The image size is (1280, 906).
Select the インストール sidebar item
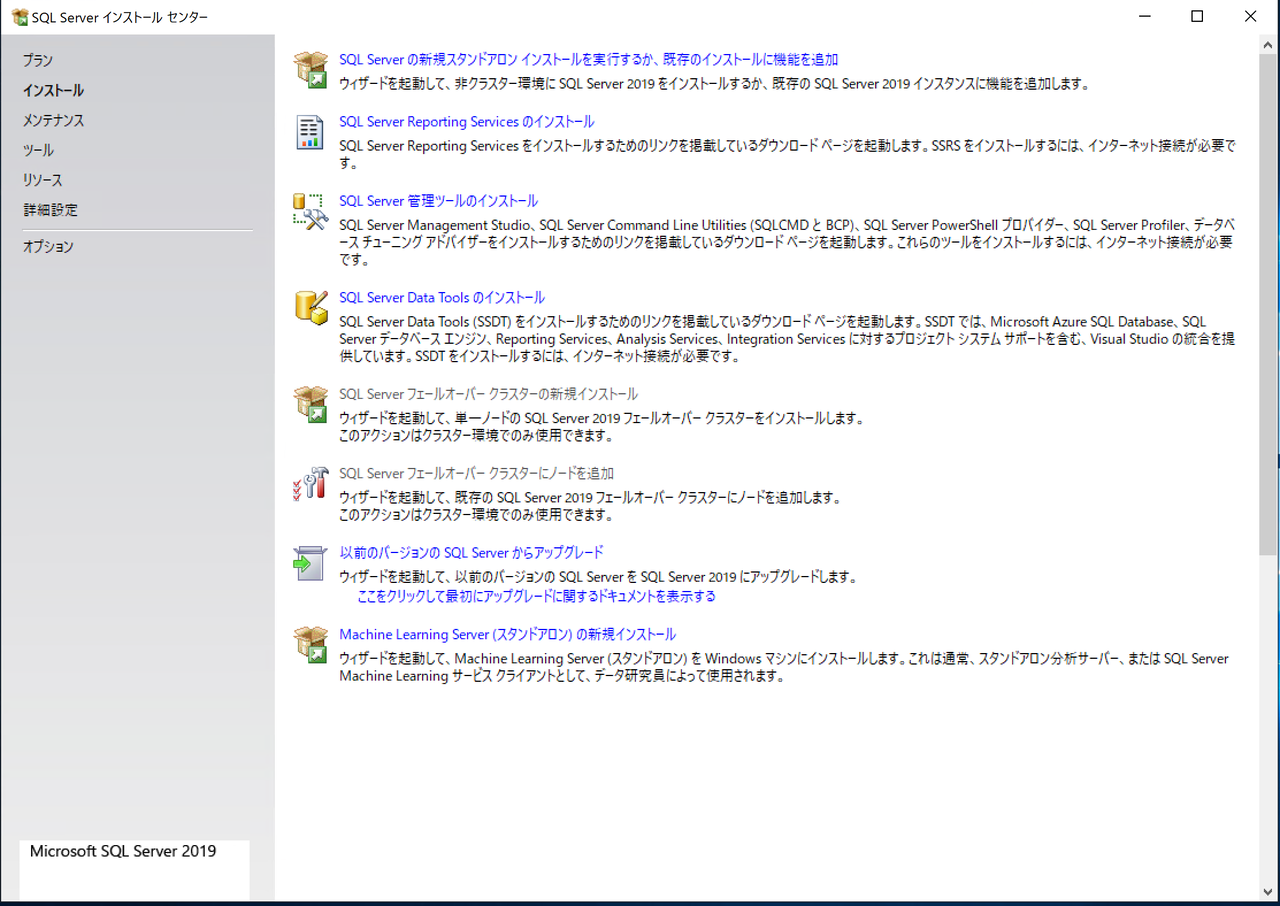pyautogui.click(x=53, y=91)
